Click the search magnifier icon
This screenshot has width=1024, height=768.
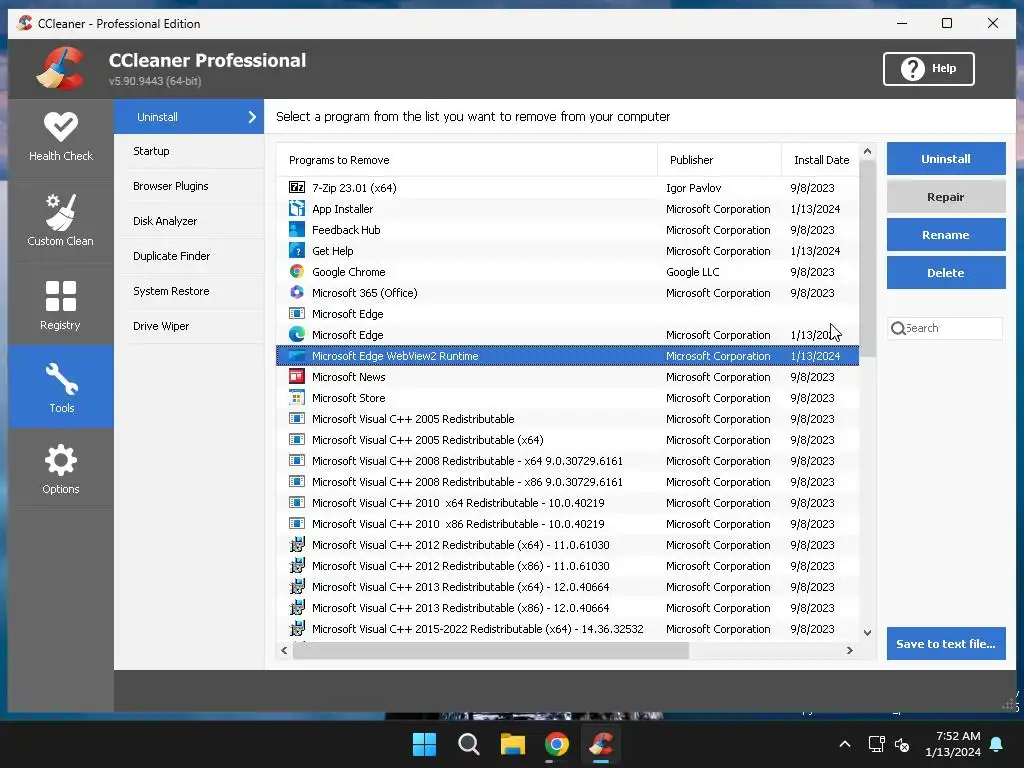[898, 328]
